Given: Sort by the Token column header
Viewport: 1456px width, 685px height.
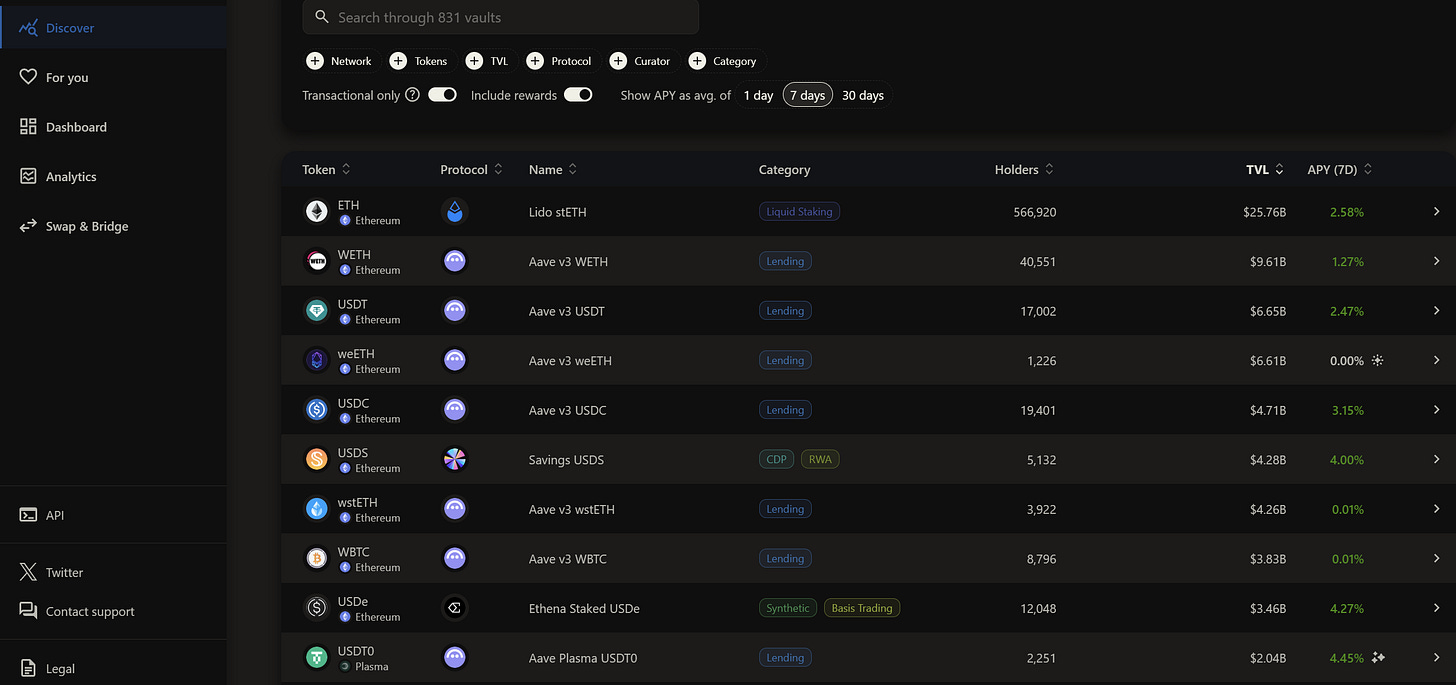Looking at the screenshot, I should [326, 170].
